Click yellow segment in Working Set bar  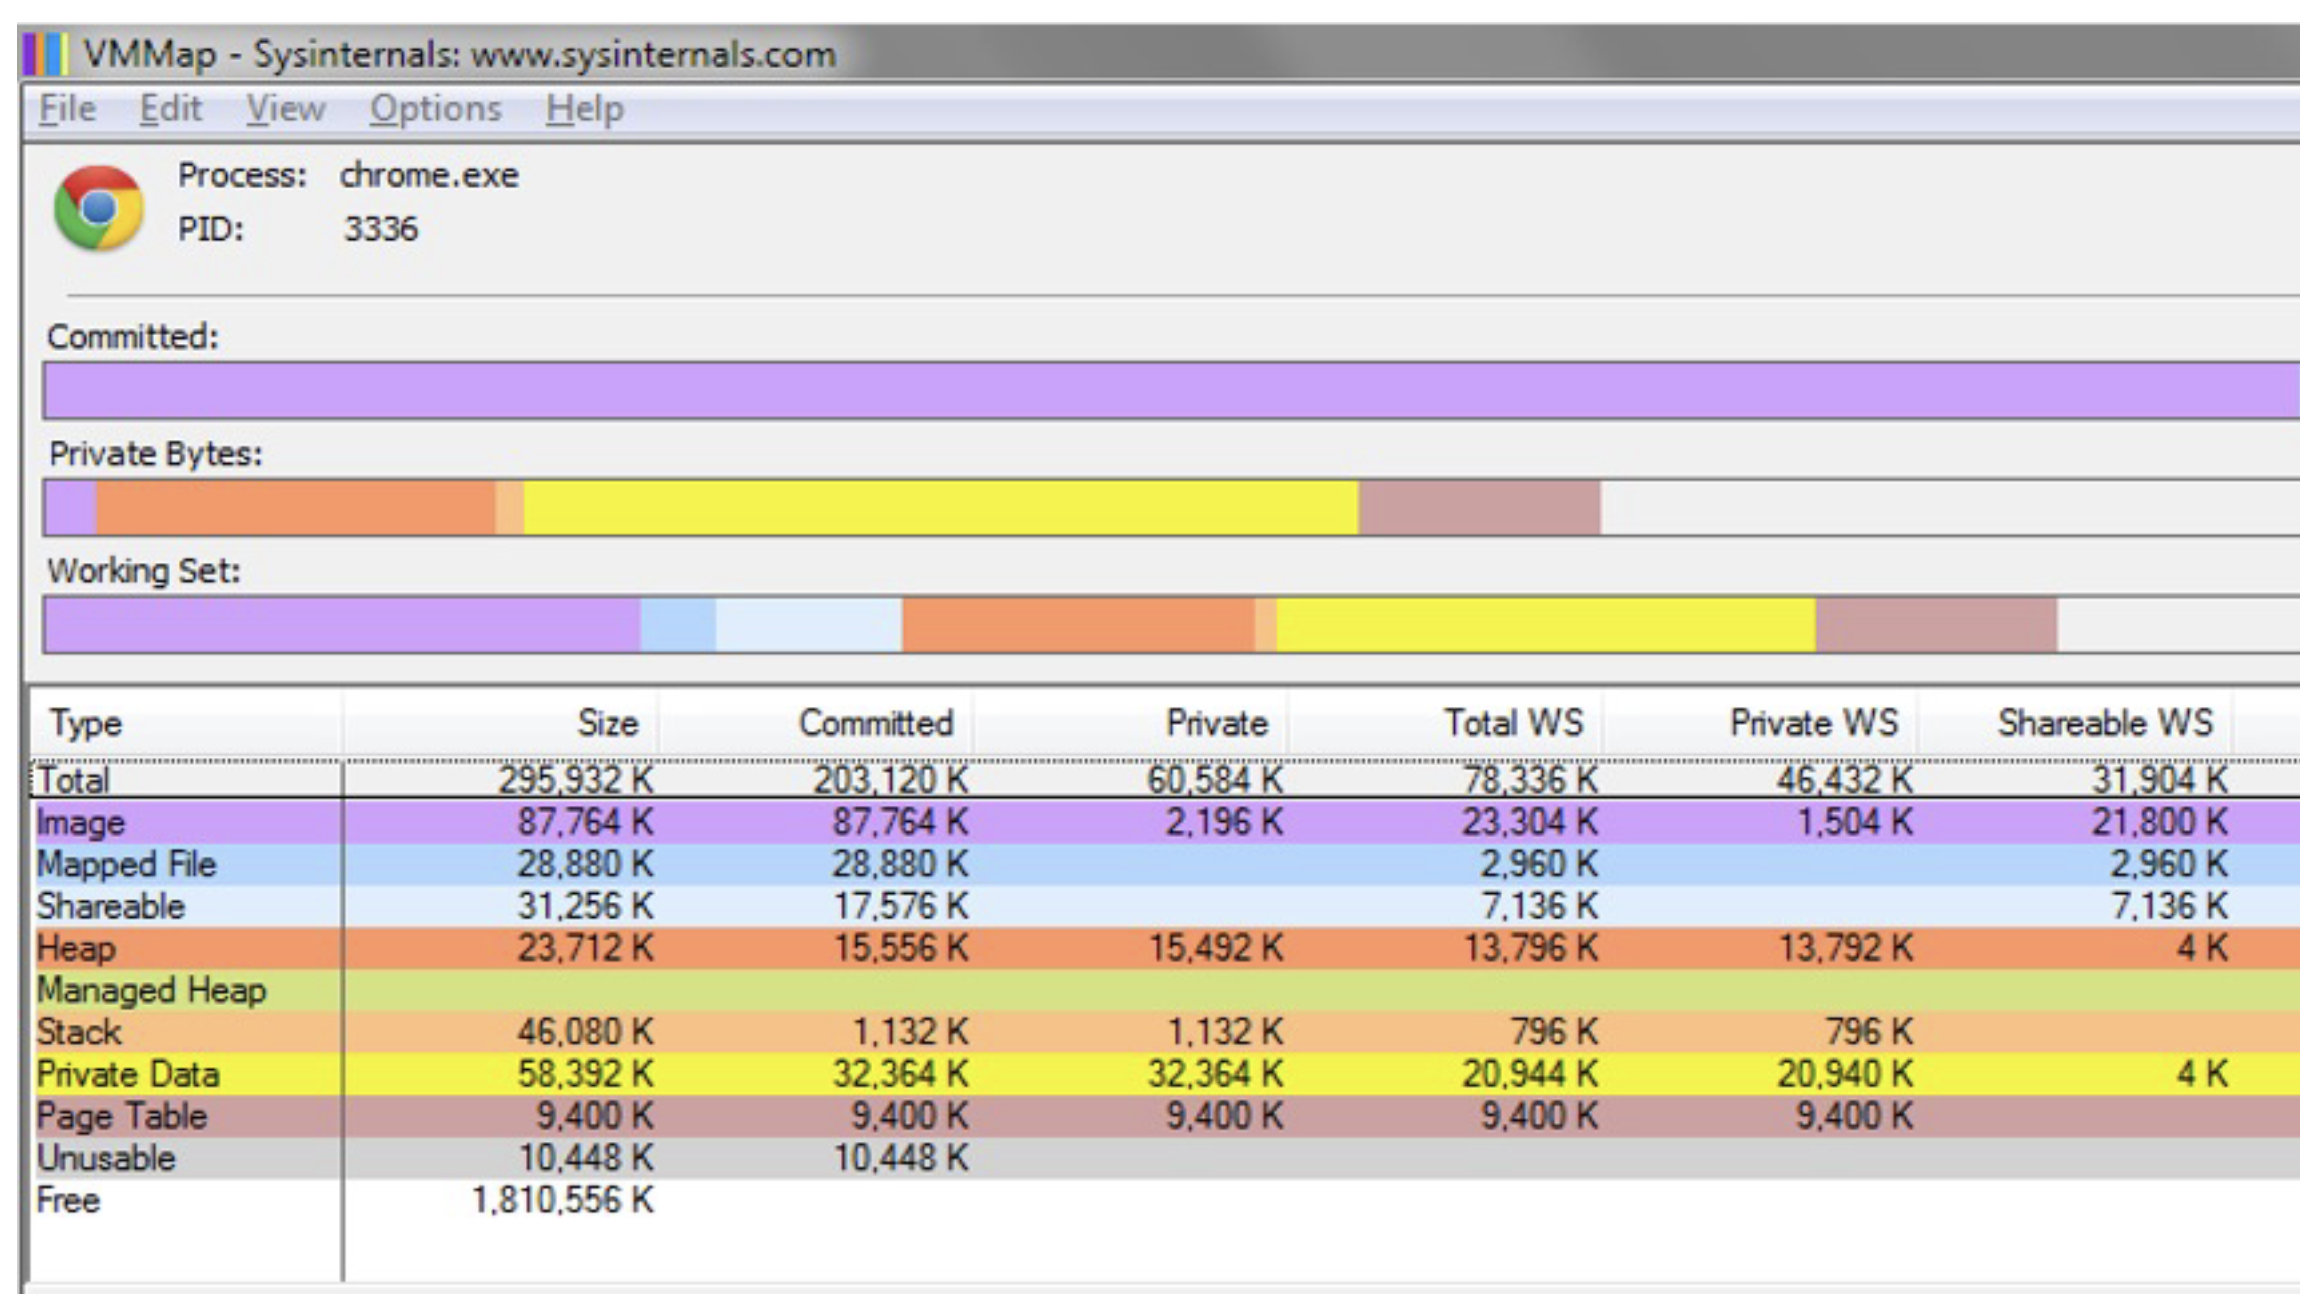pyautogui.click(x=1546, y=625)
